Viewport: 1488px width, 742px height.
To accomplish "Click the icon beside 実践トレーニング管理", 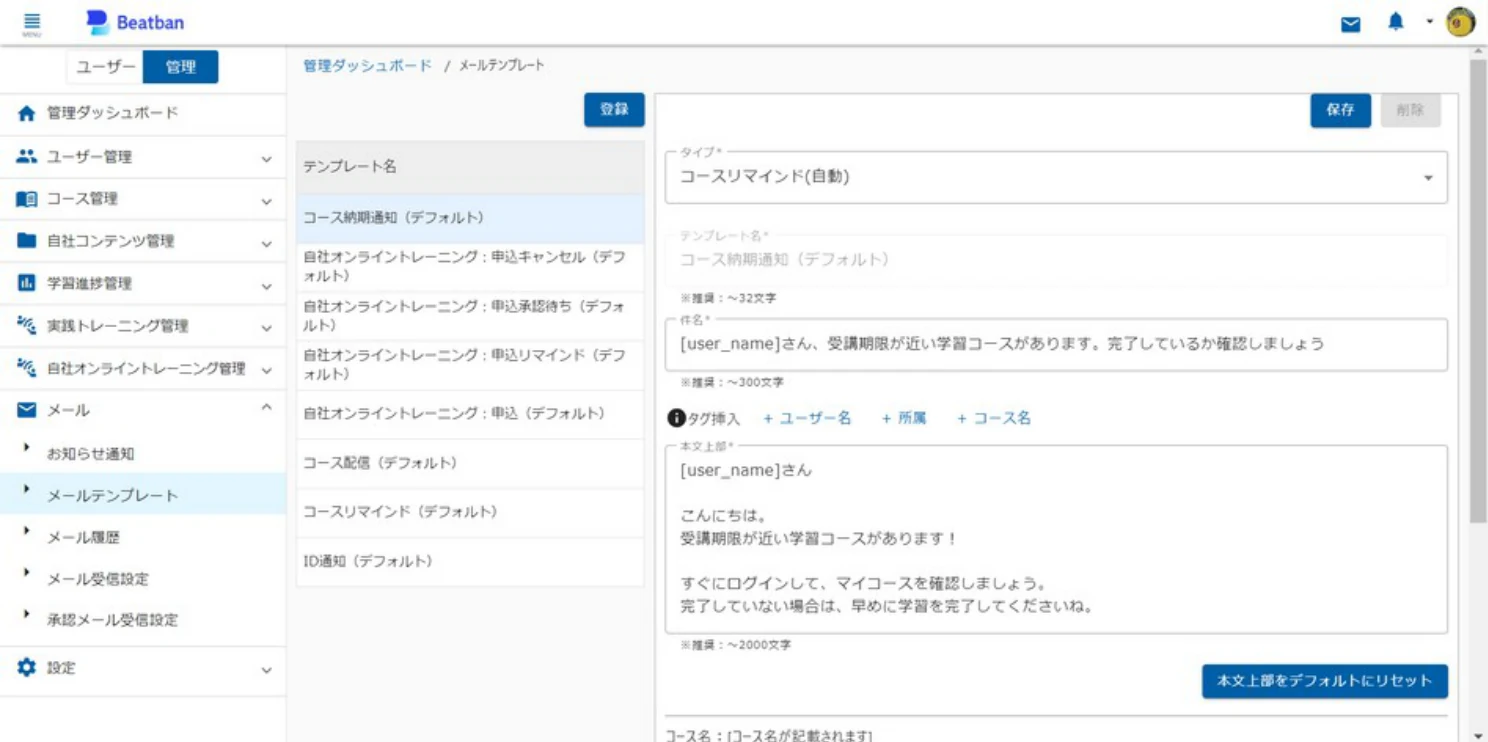I will point(27,326).
